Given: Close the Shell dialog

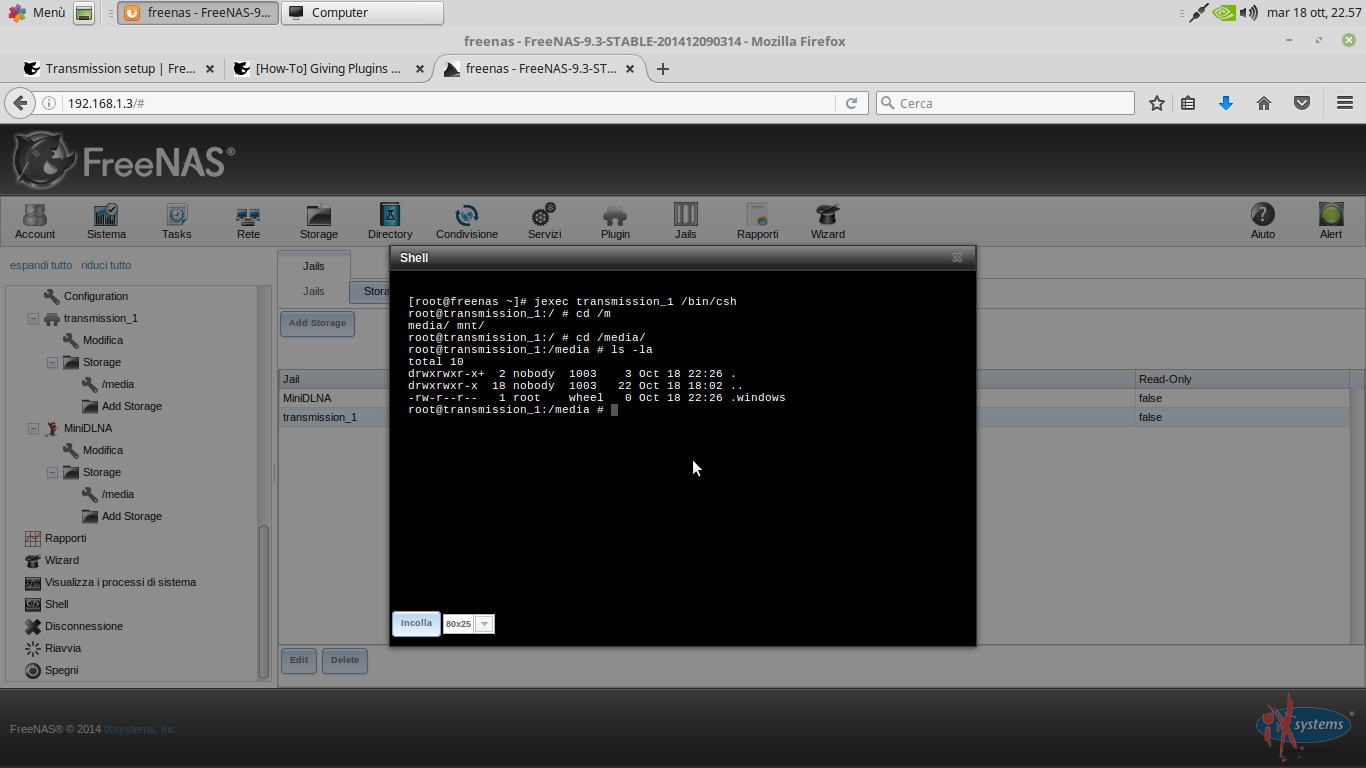Looking at the screenshot, I should [957, 258].
